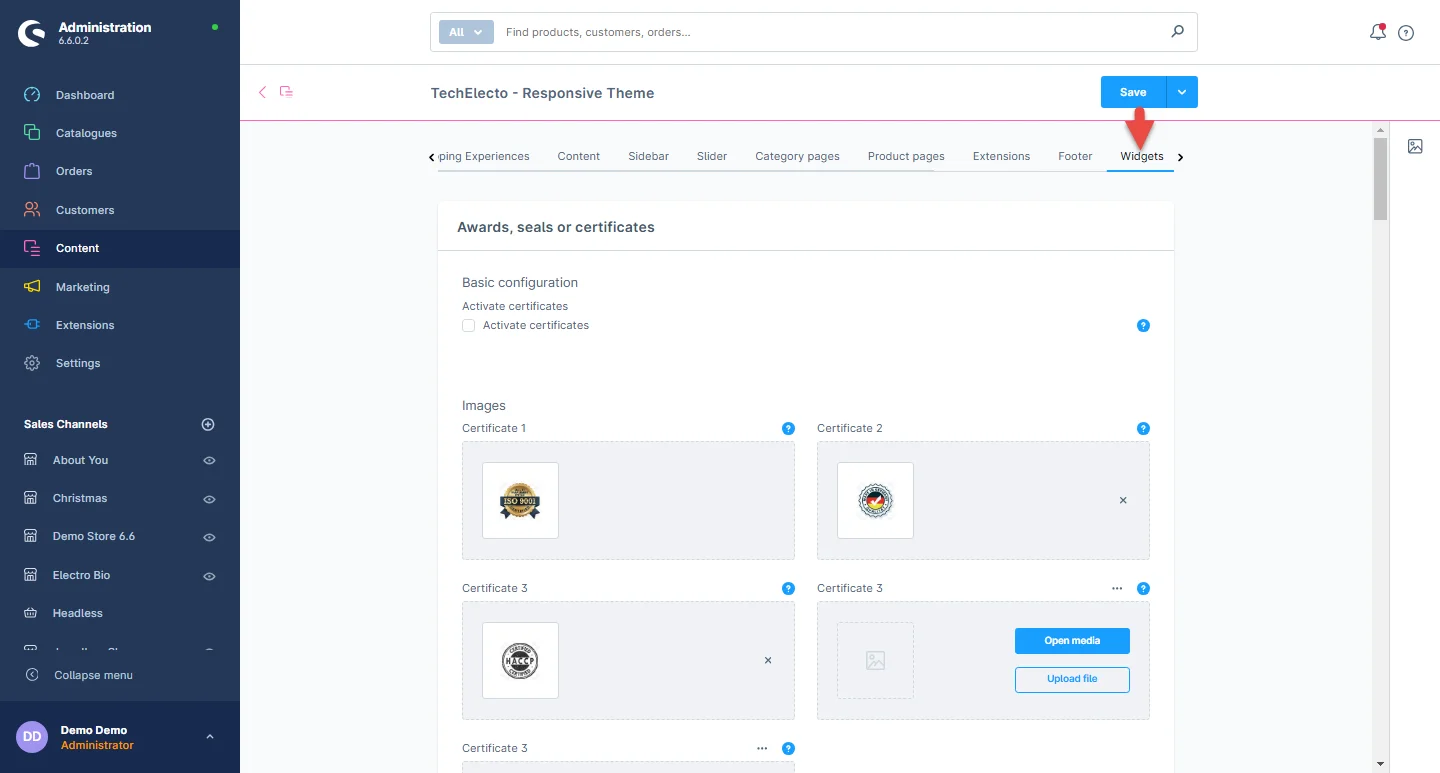The width and height of the screenshot is (1440, 773).
Task: Click the back arrow next to theme title
Action: 263,92
